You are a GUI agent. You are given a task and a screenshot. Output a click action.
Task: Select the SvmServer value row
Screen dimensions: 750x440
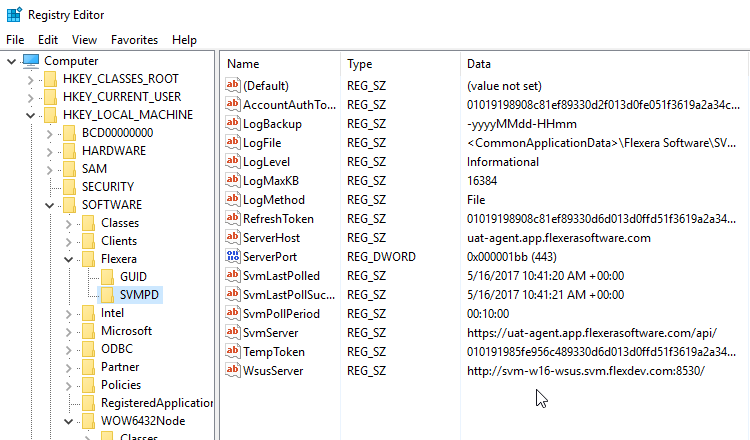coord(485,333)
